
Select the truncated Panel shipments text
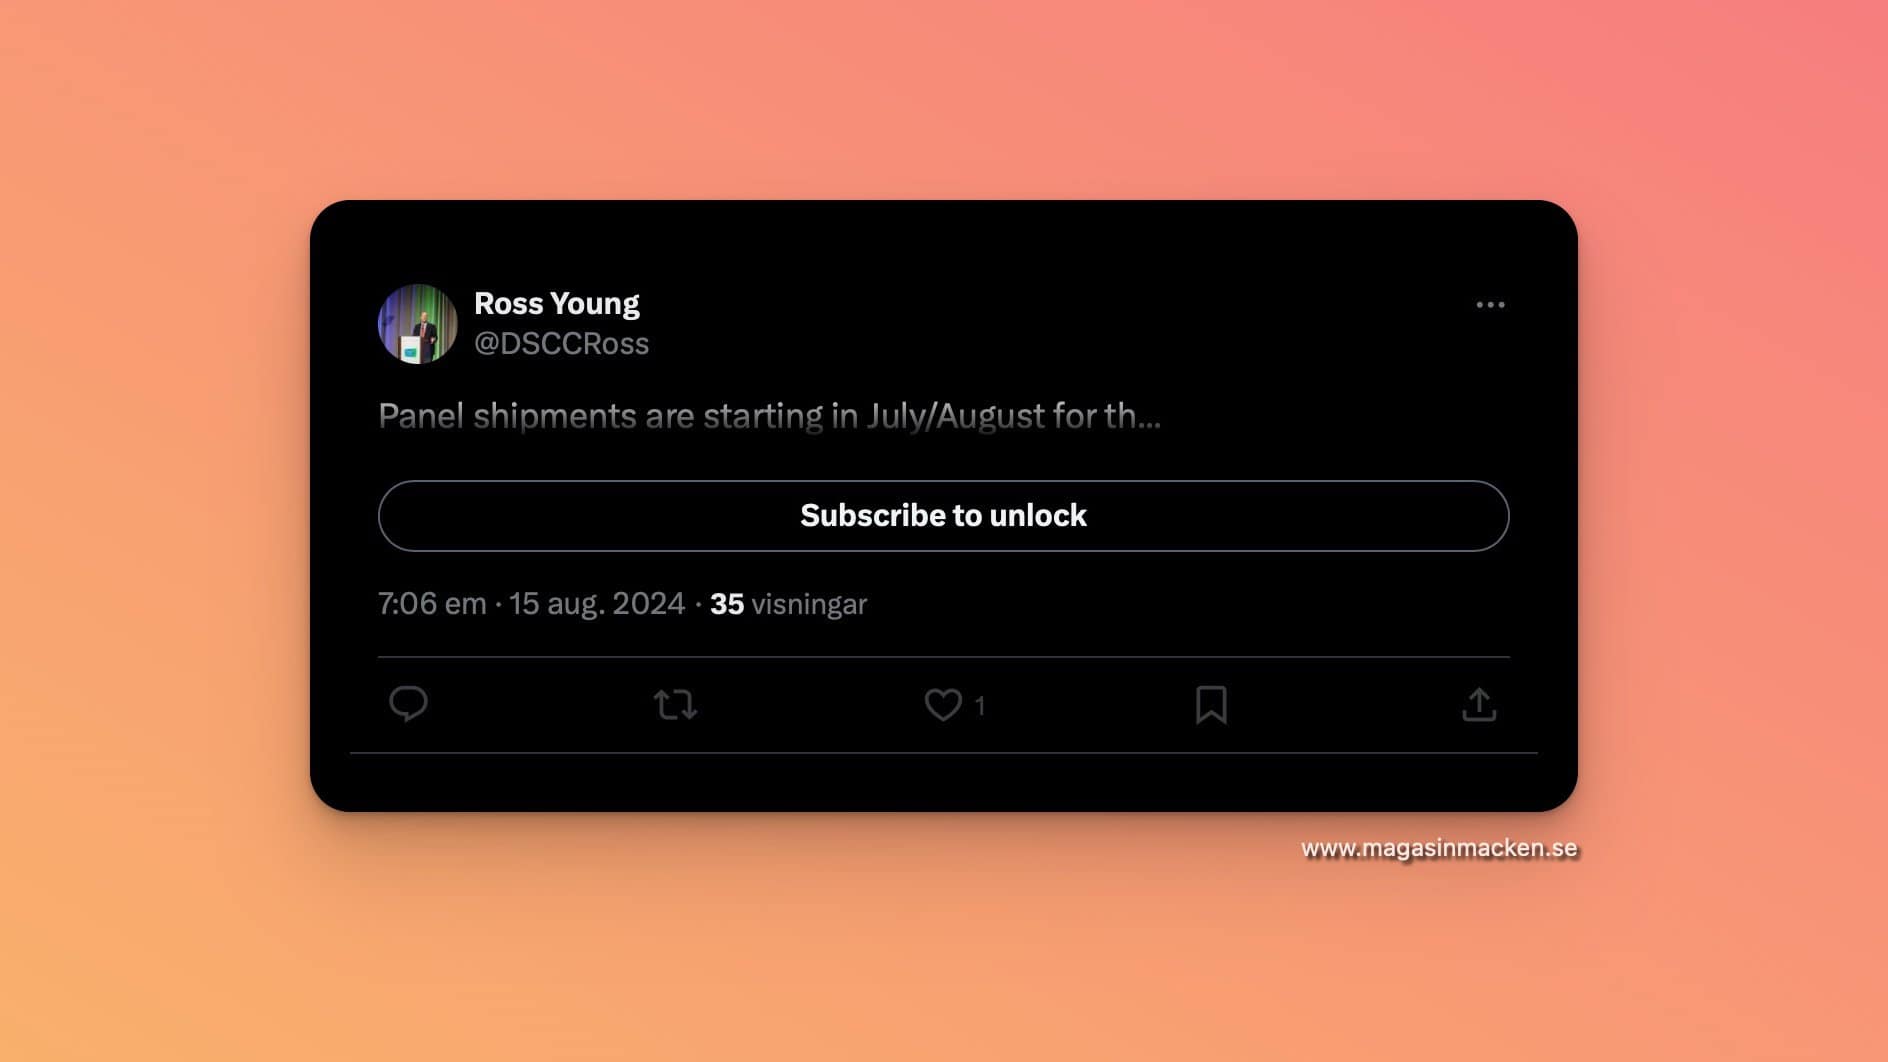click(x=769, y=416)
